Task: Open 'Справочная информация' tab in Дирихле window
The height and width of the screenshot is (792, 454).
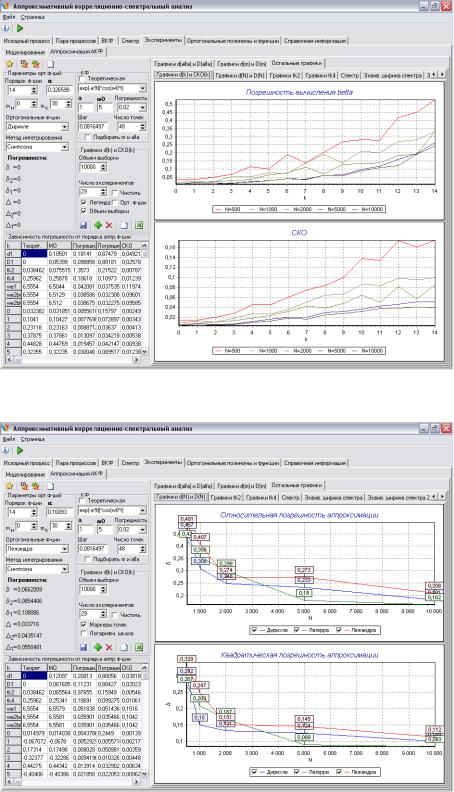Action: tap(315, 40)
